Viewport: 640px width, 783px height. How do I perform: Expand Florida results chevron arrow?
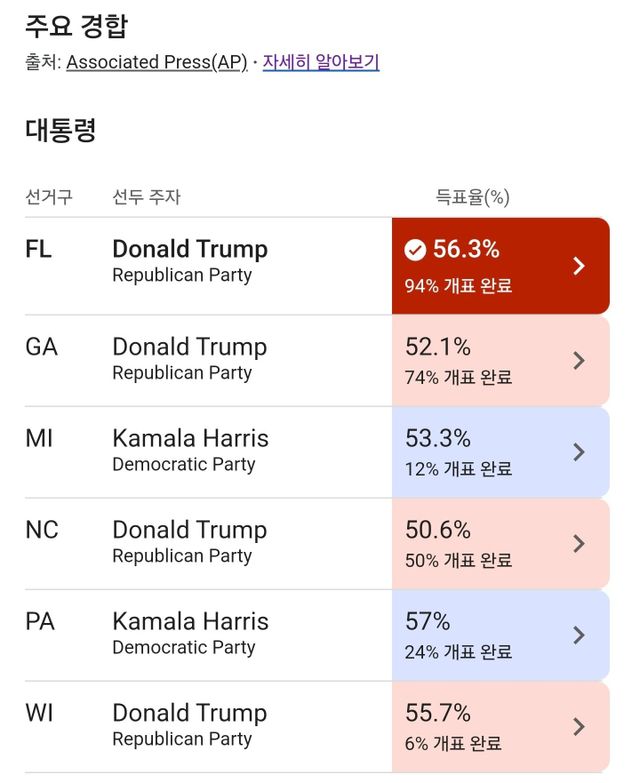pyautogui.click(x=579, y=266)
